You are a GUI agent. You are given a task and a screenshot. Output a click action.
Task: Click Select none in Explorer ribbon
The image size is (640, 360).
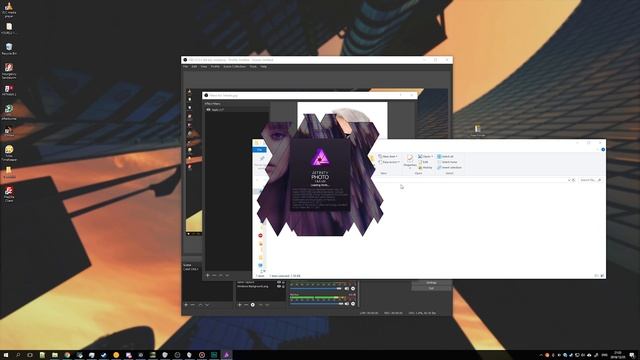(447, 162)
